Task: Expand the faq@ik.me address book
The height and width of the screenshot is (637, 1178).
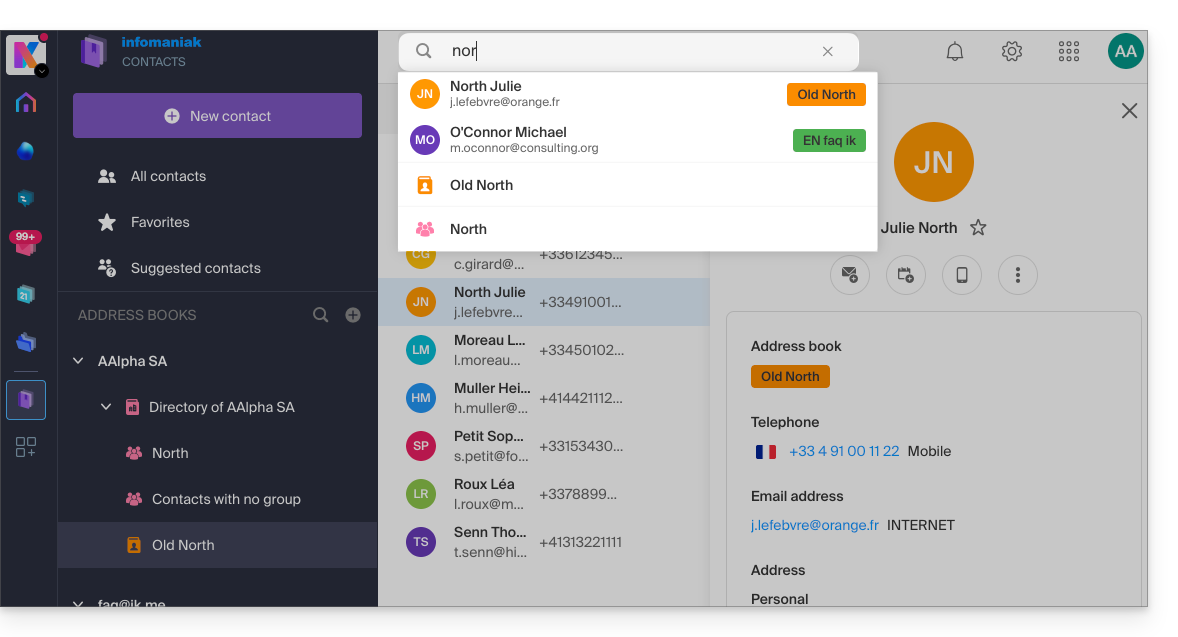Action: [x=79, y=604]
